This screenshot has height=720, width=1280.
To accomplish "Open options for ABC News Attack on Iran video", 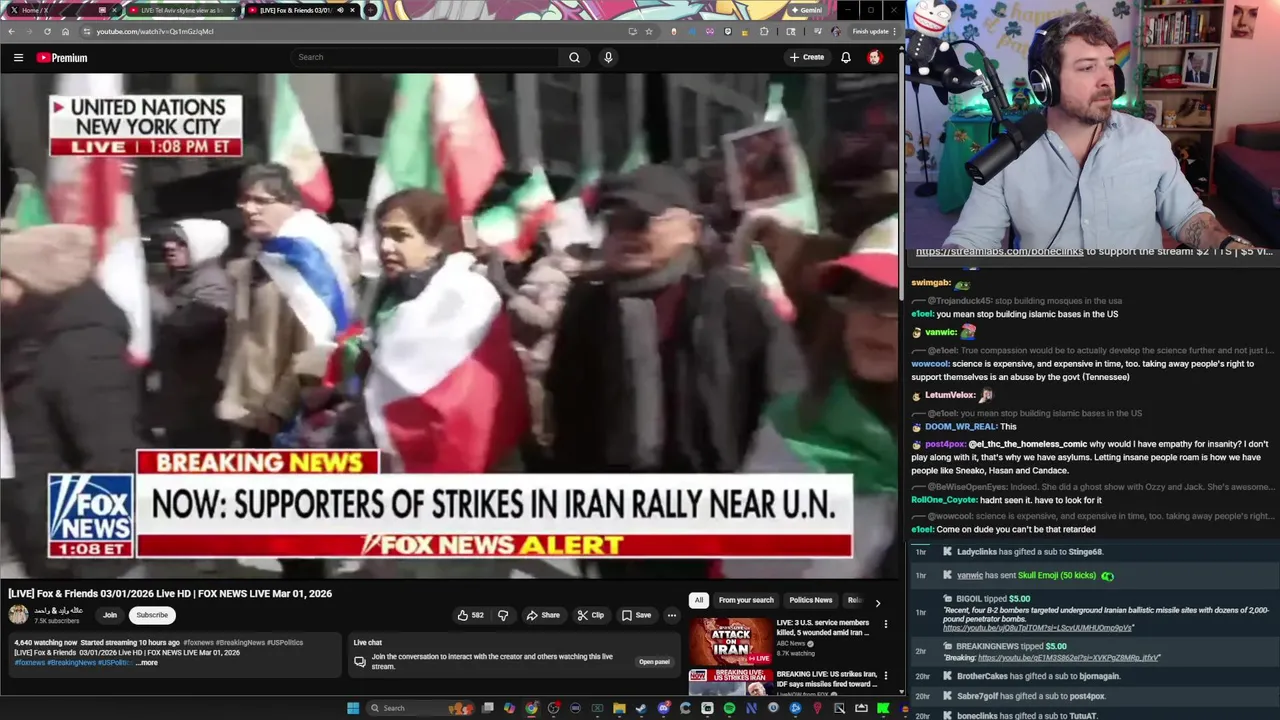I will (885, 624).
